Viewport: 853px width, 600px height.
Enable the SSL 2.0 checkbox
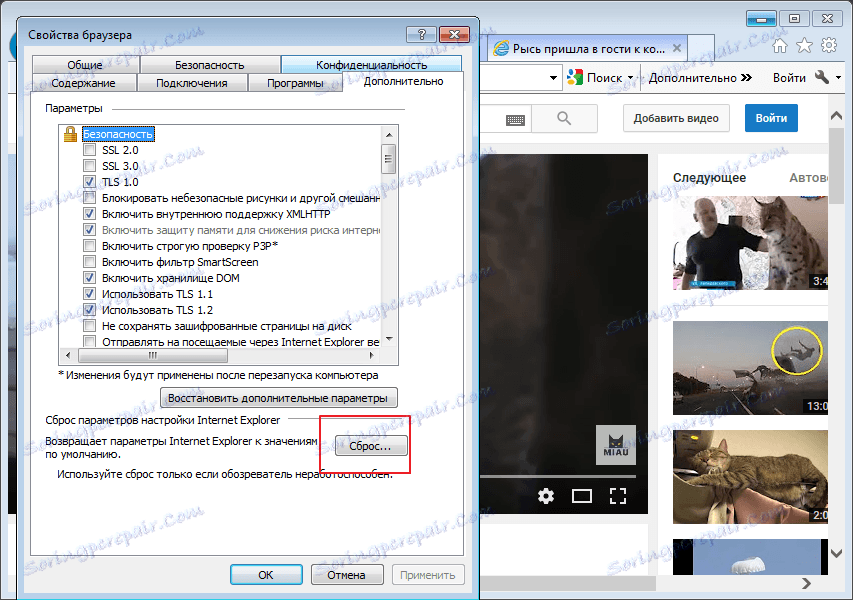click(x=89, y=150)
